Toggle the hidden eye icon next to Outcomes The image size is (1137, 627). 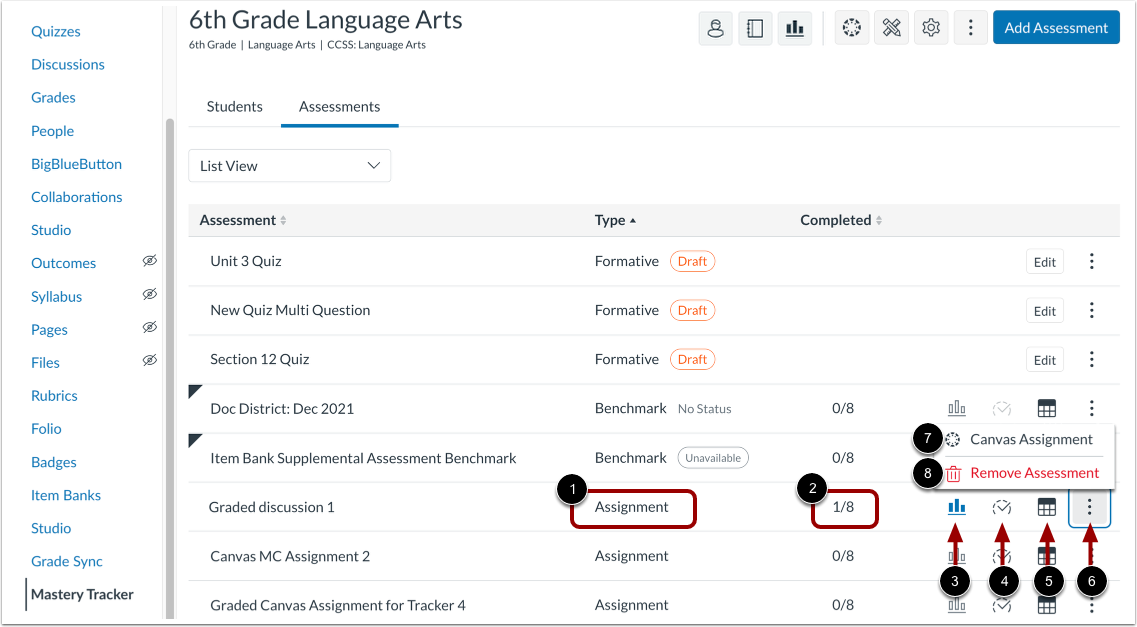[150, 262]
